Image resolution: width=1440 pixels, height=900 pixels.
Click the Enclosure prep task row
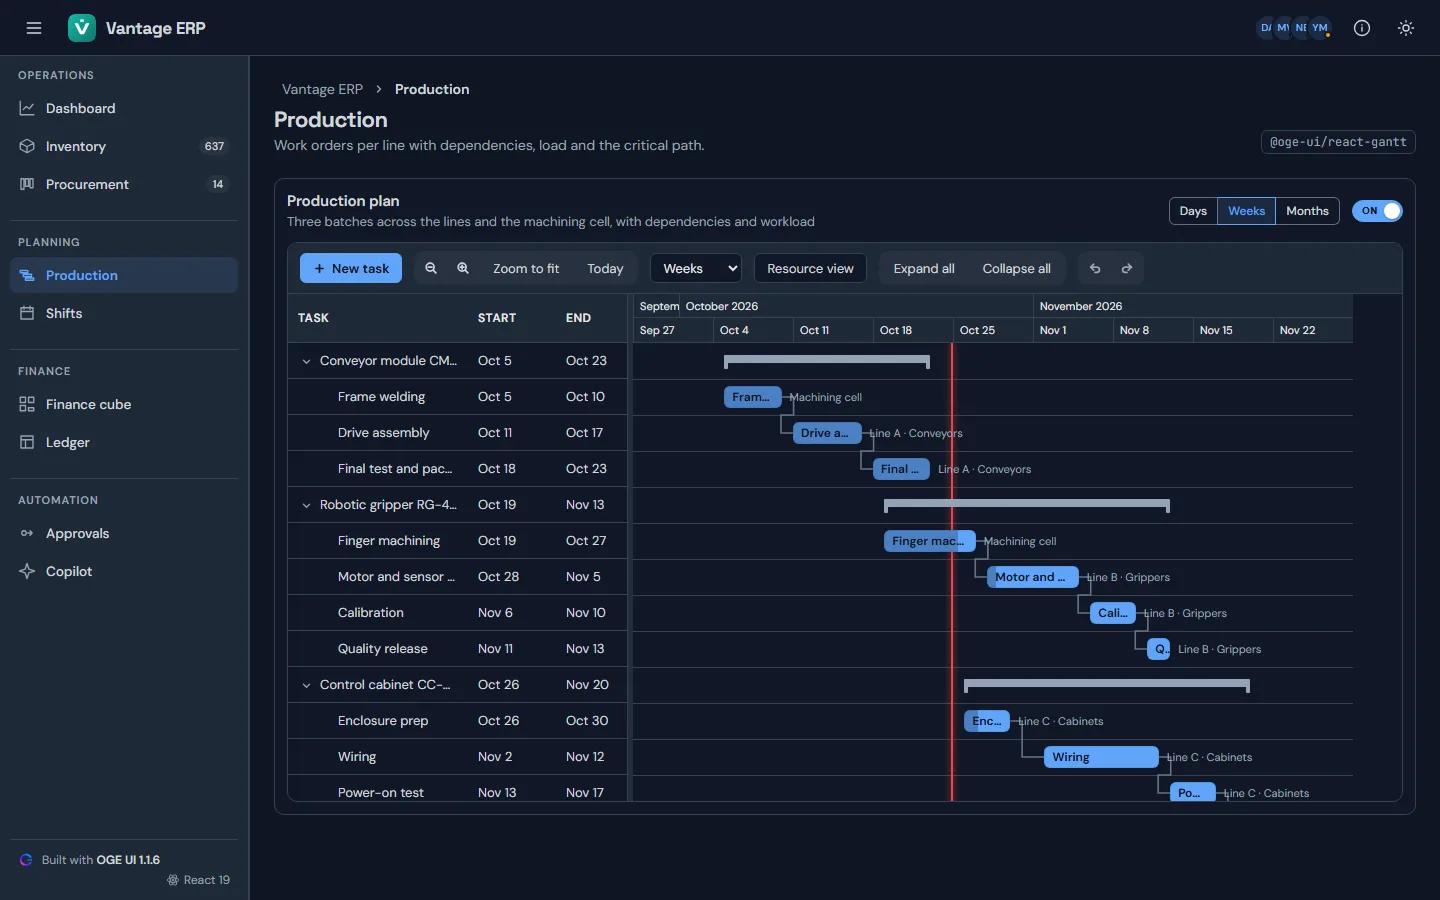457,721
